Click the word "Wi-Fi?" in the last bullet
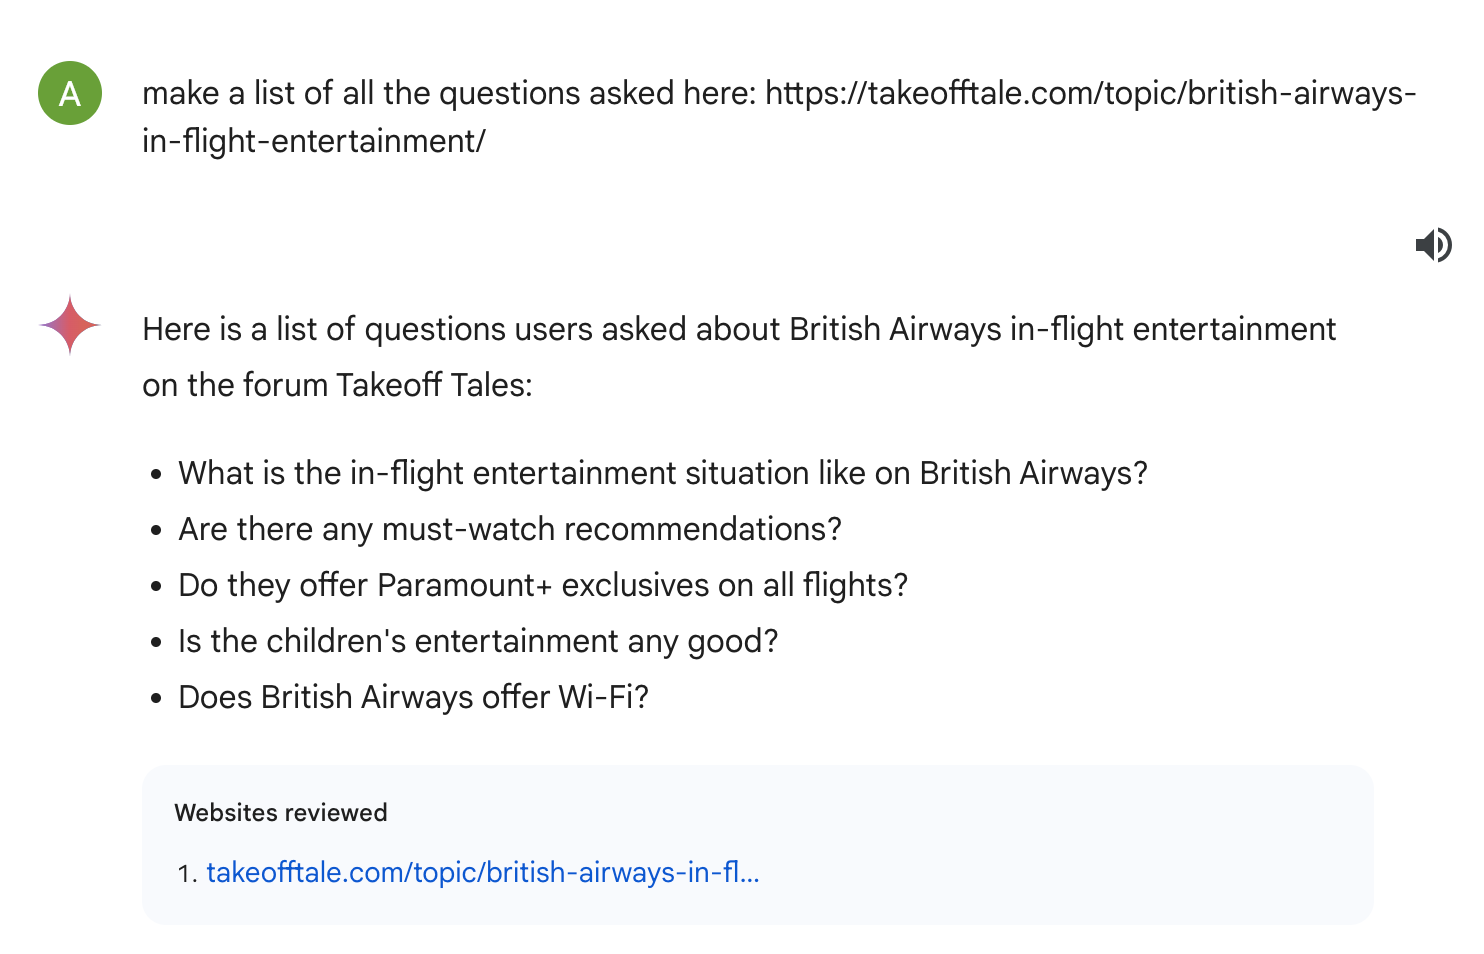This screenshot has width=1484, height=954. pos(604,697)
